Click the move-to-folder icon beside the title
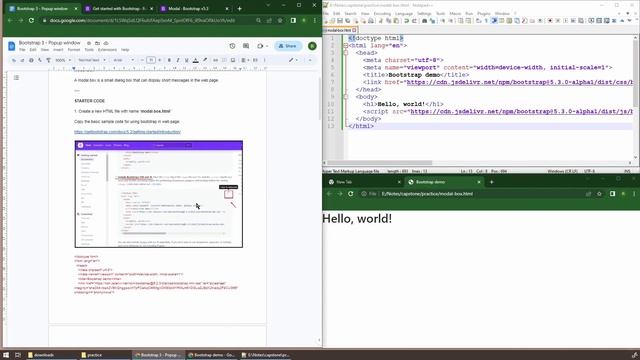 tap(97, 43)
